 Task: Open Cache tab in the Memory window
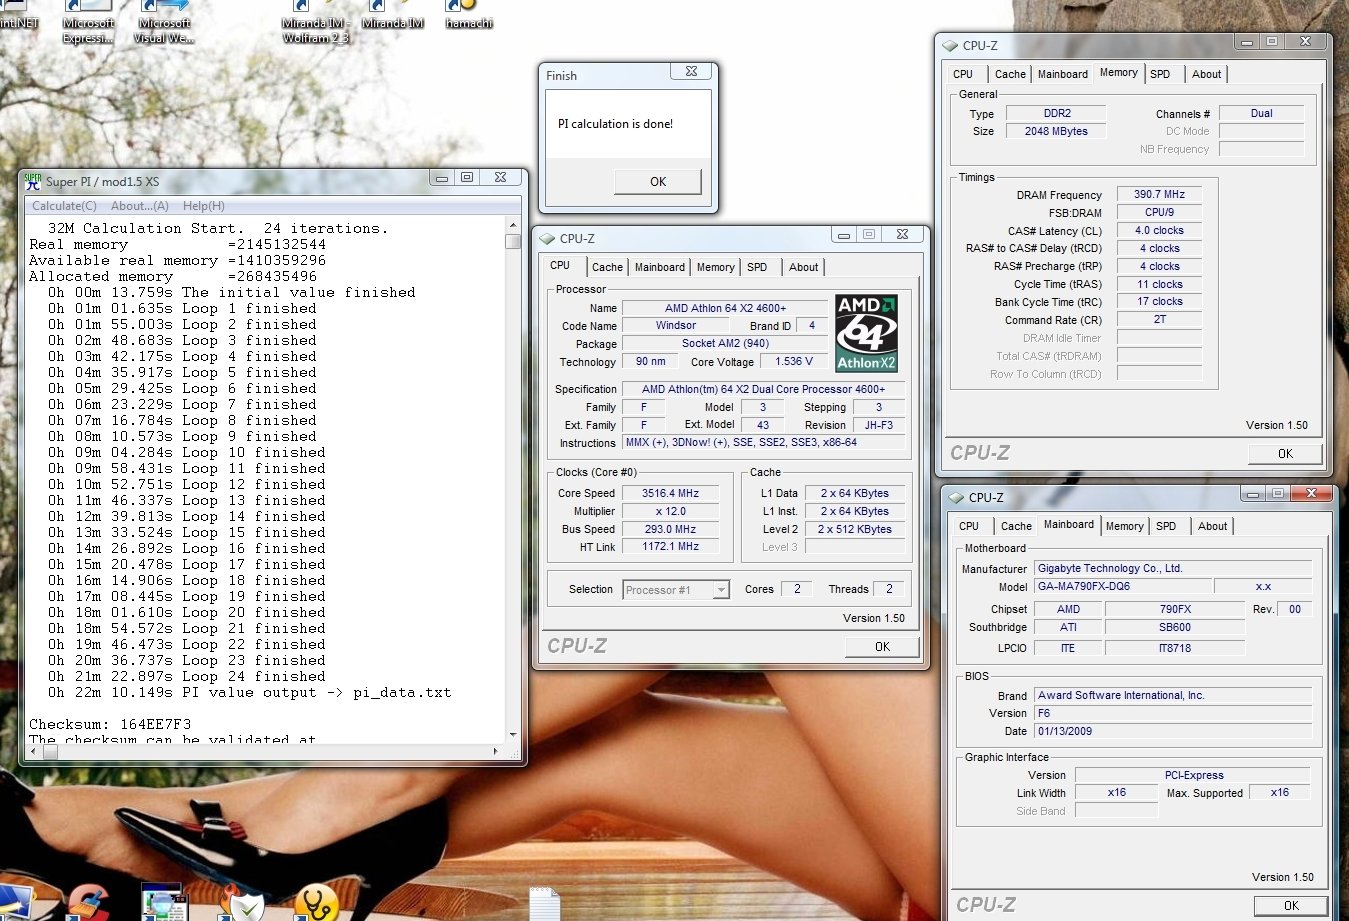coord(1010,74)
